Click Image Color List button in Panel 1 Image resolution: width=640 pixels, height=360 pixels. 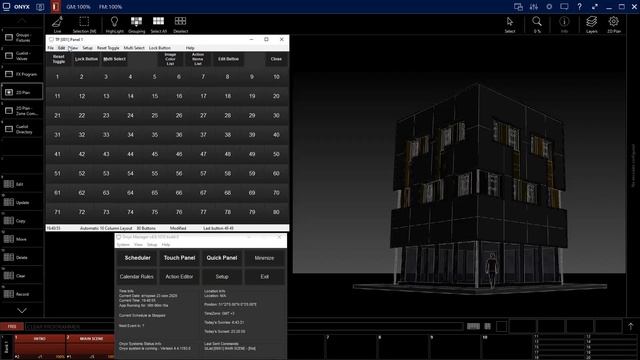point(170,59)
